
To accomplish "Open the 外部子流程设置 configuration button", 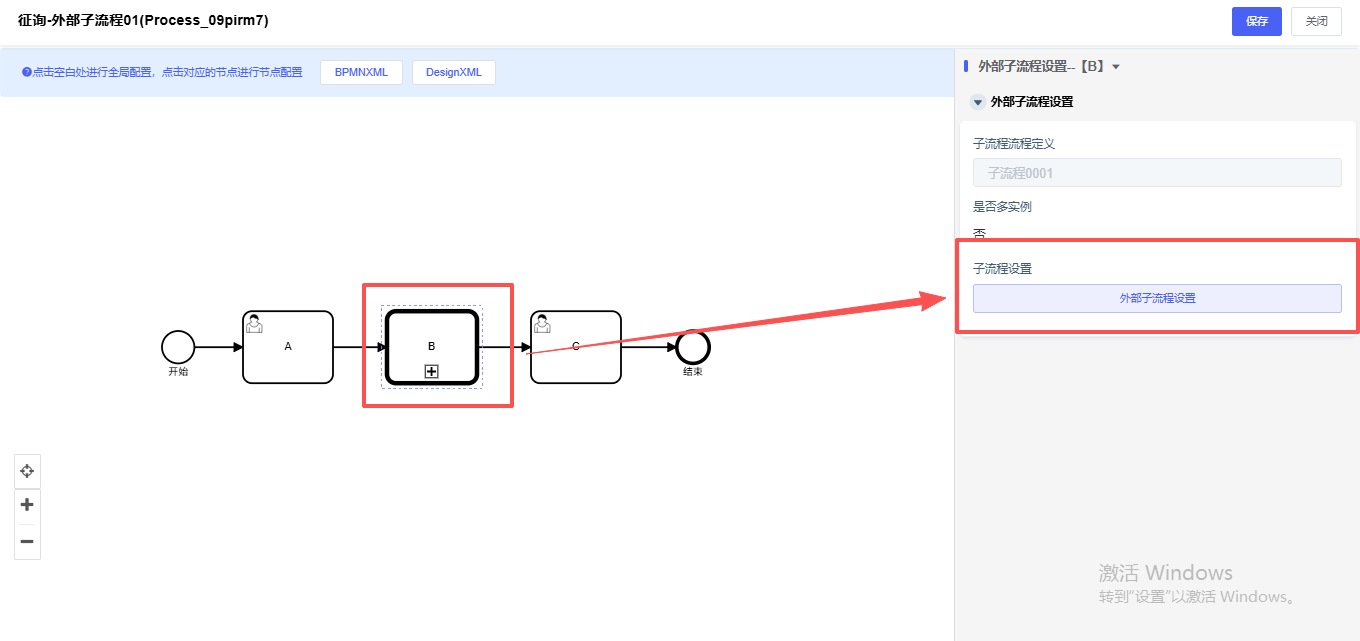I will (x=1157, y=298).
